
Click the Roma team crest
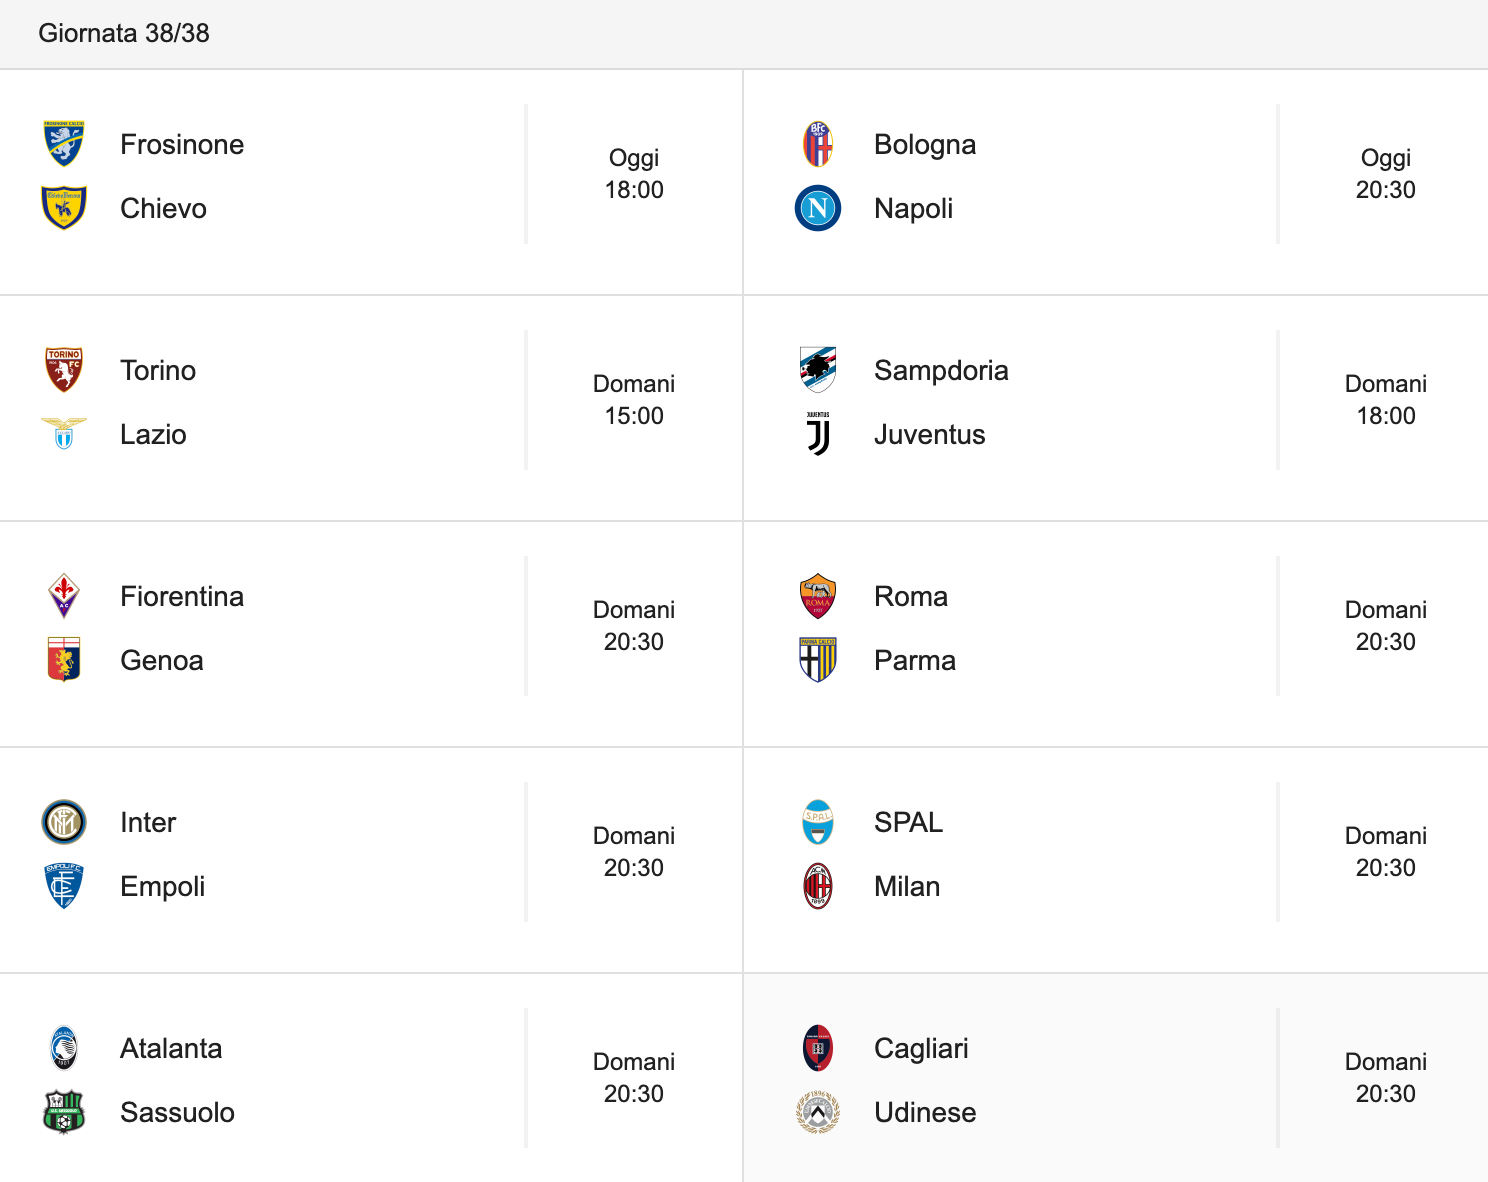click(x=818, y=596)
